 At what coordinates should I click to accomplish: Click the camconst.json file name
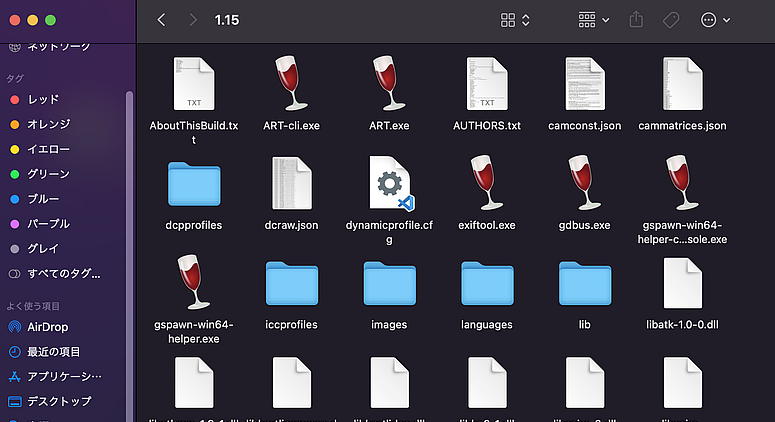click(x=585, y=126)
